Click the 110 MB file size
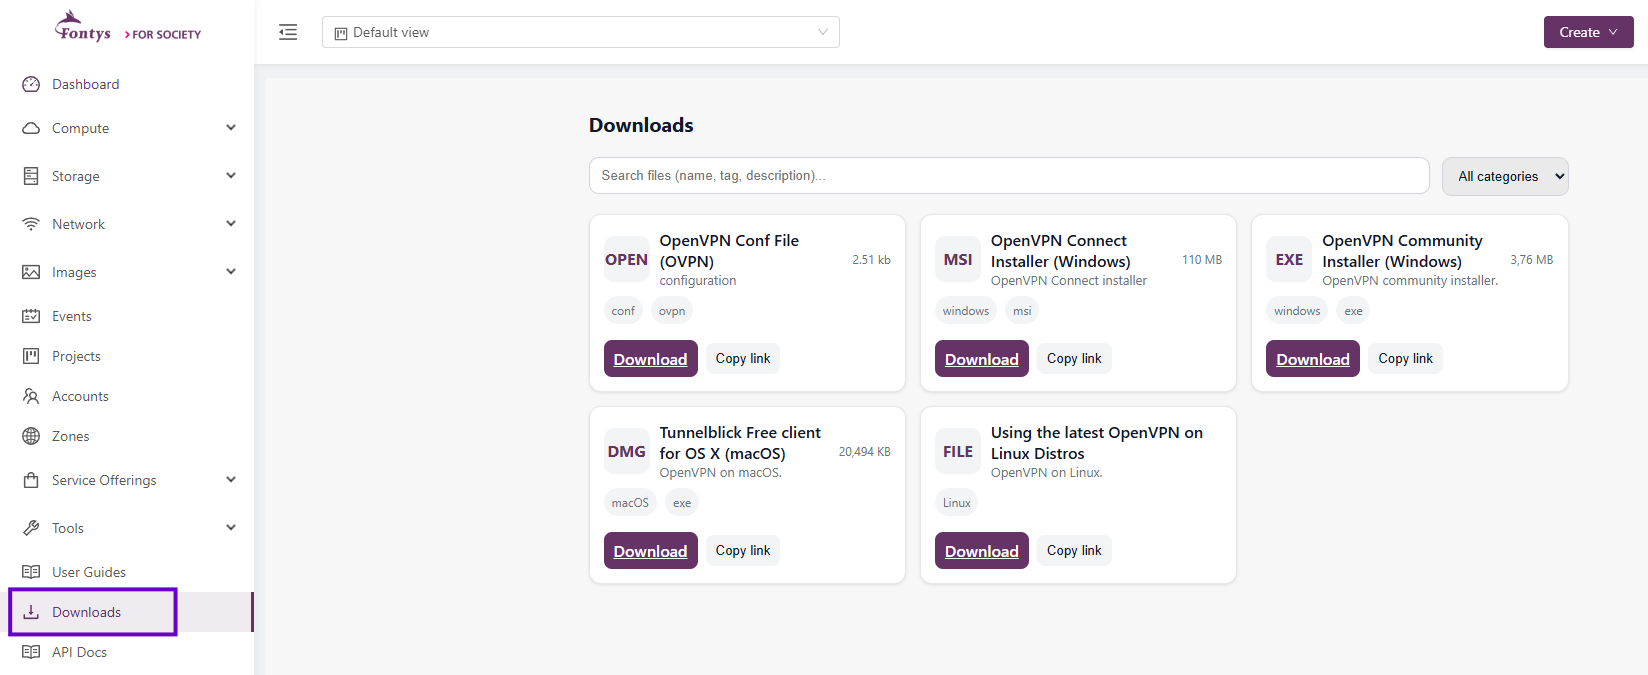The width and height of the screenshot is (1648, 675). pos(1202,260)
